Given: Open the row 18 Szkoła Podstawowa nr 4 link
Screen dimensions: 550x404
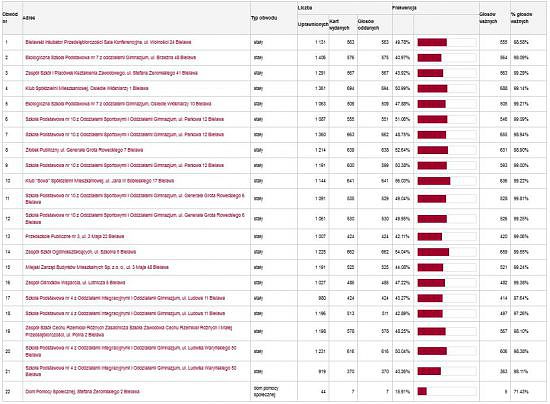Looking at the screenshot, I should (x=125, y=313).
